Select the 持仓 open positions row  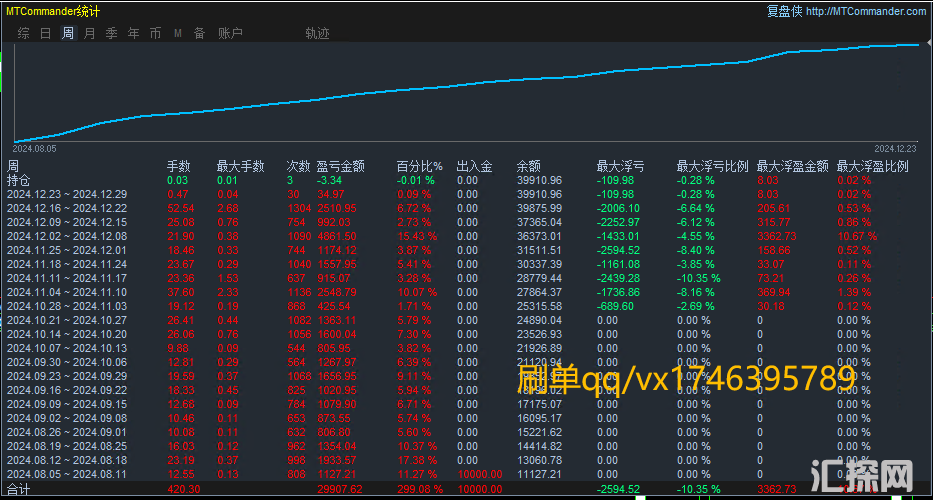tap(19, 180)
